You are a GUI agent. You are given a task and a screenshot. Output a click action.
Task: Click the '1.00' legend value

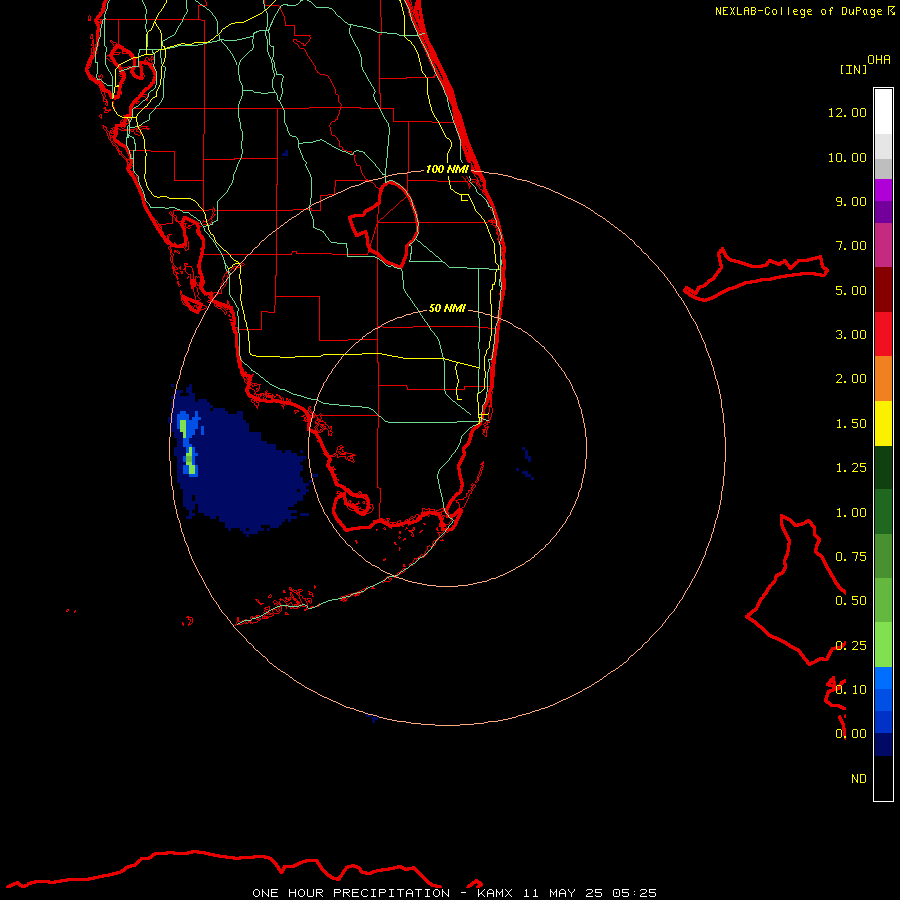click(x=851, y=513)
